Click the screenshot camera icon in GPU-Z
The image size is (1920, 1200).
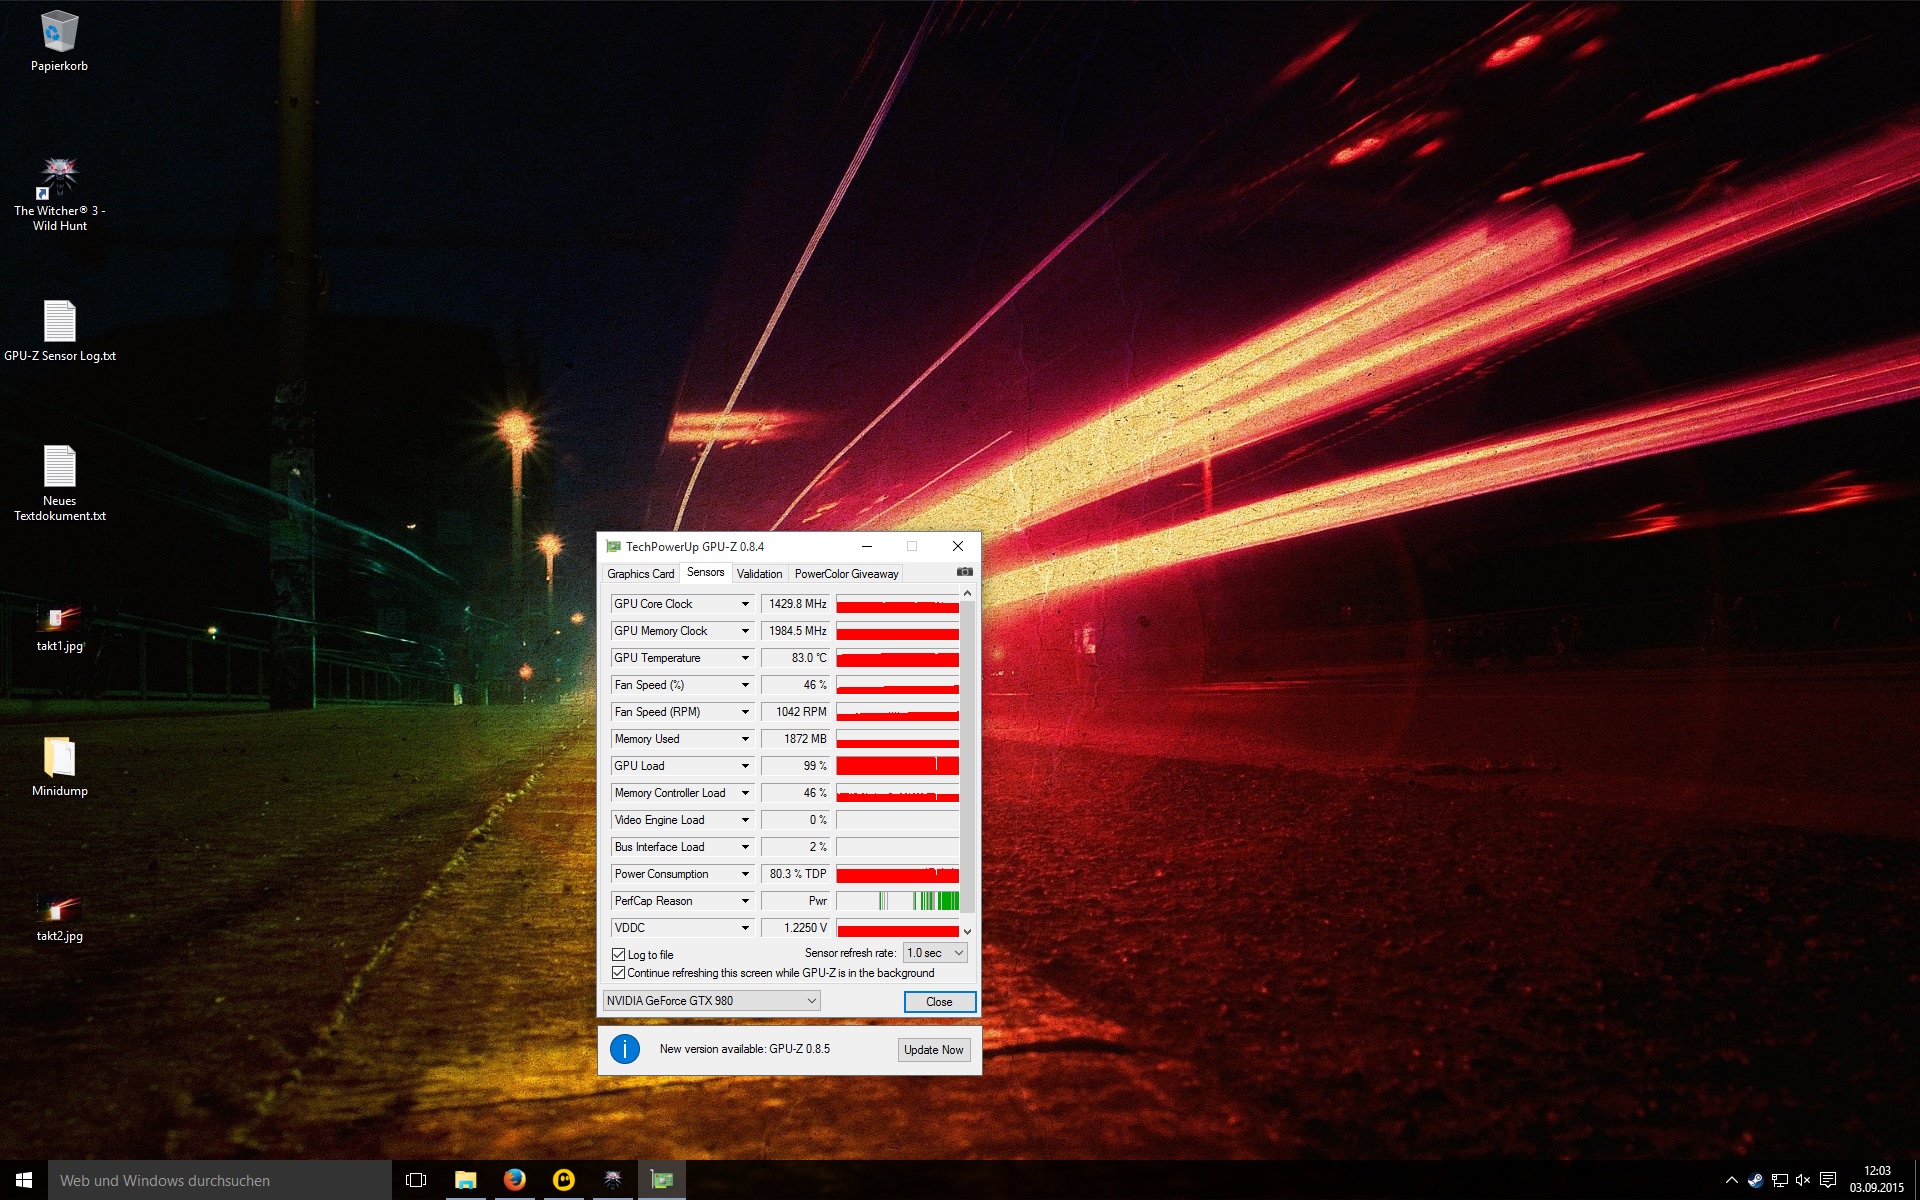click(x=964, y=572)
